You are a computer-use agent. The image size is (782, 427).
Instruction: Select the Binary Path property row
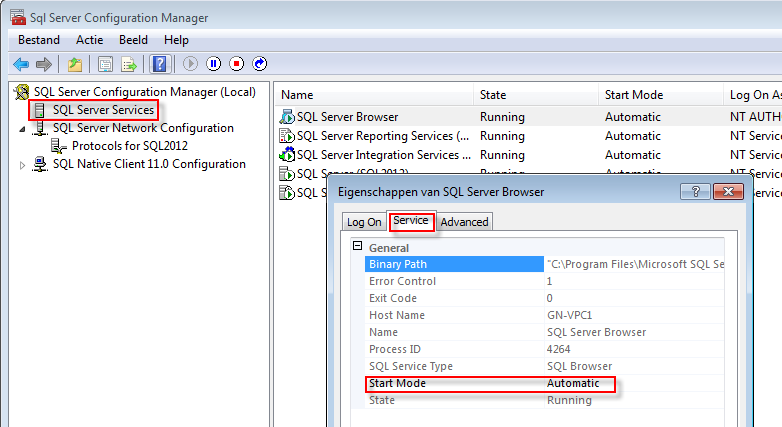pos(545,264)
